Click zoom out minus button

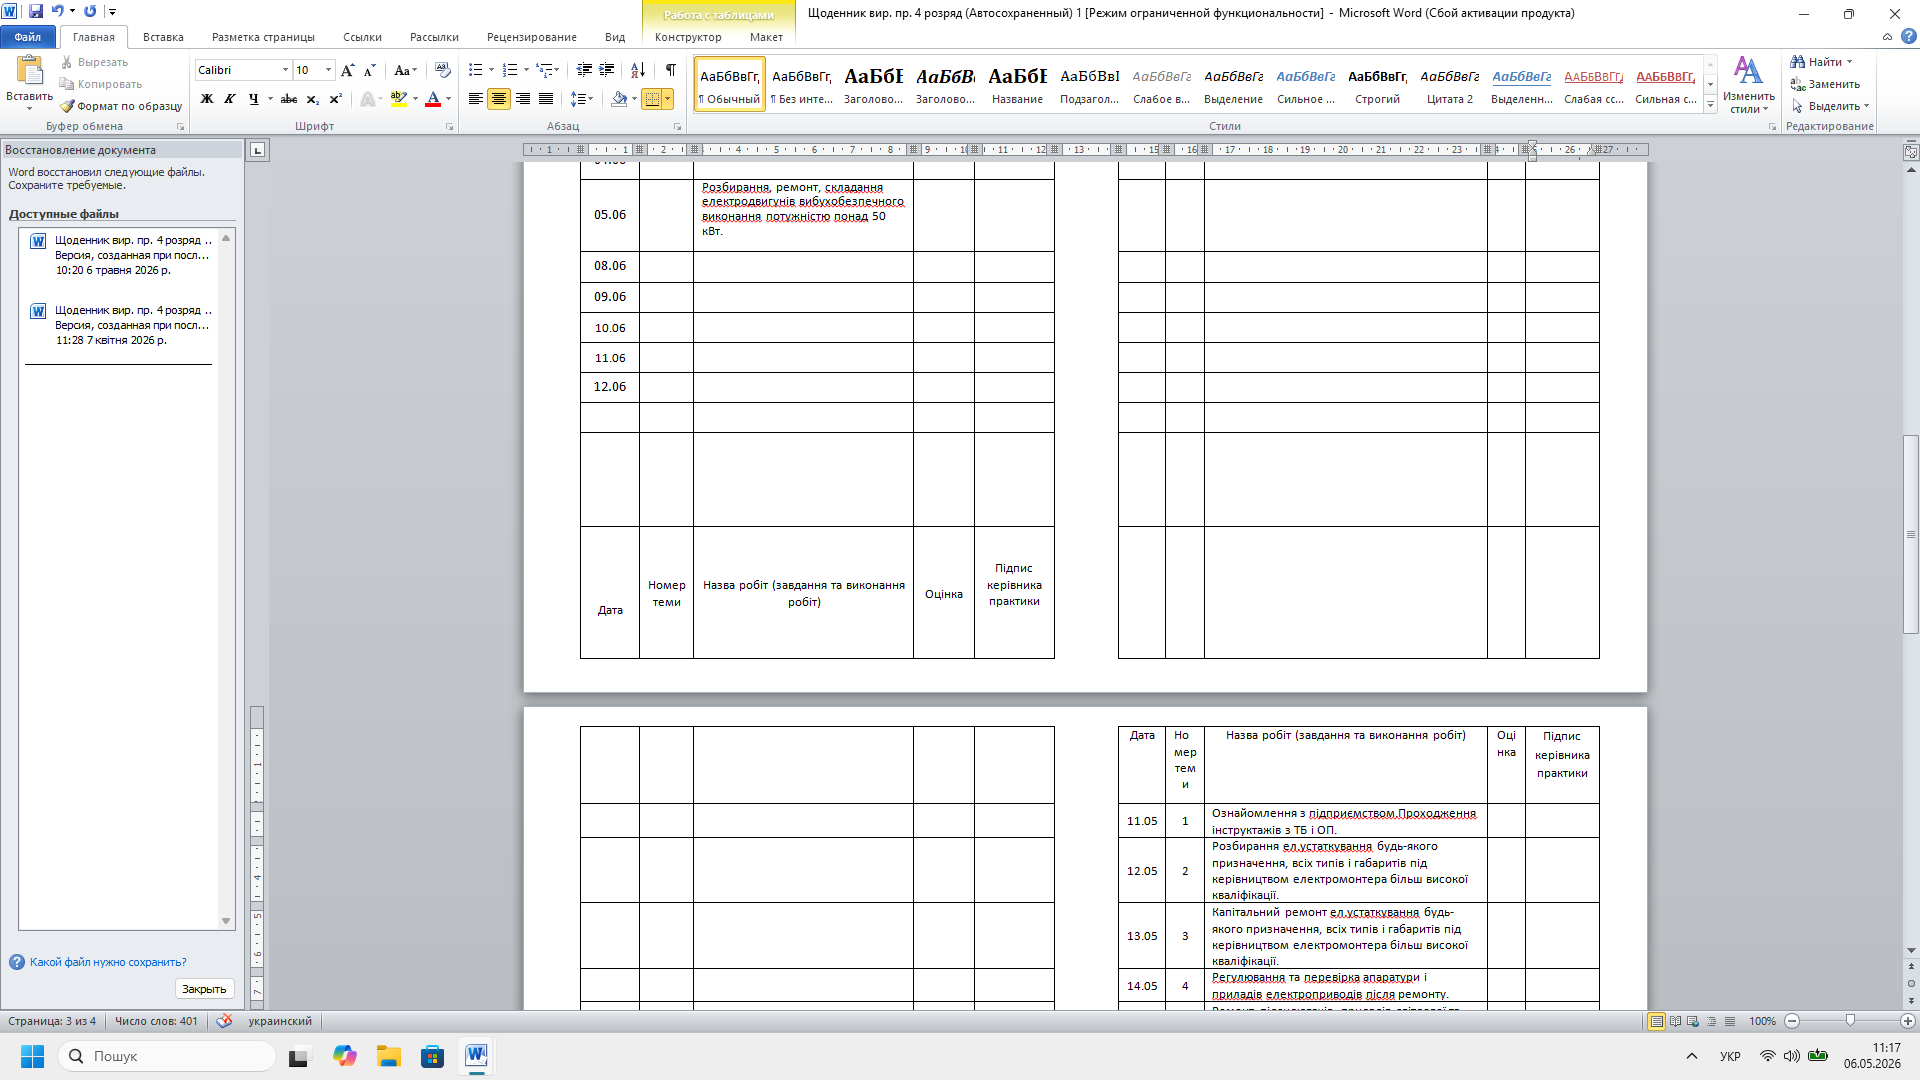pyautogui.click(x=1792, y=1021)
